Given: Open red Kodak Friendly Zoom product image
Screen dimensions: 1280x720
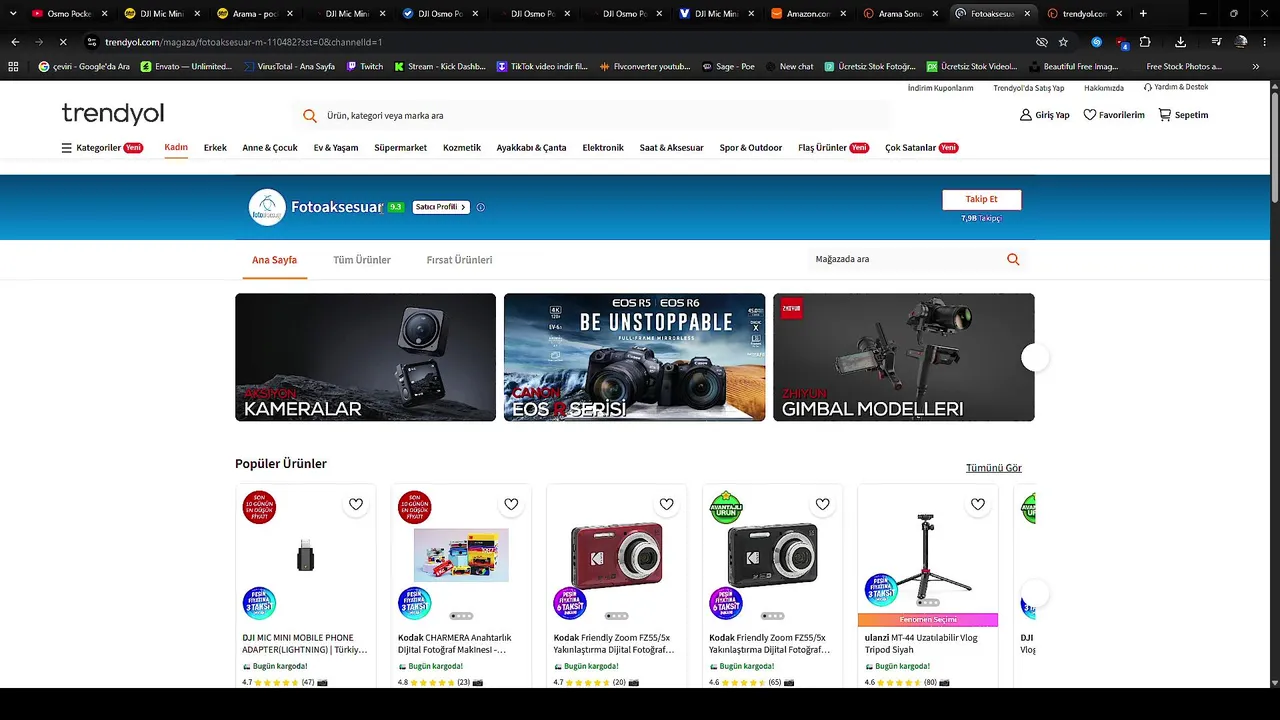Looking at the screenshot, I should pyautogui.click(x=617, y=554).
